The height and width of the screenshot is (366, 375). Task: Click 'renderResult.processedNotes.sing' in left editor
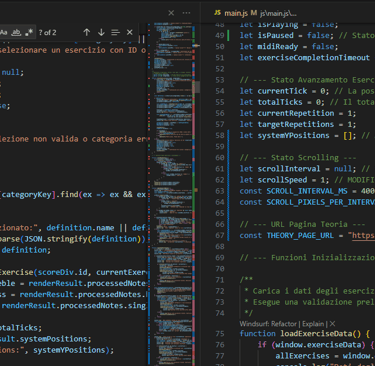[x=74, y=306]
